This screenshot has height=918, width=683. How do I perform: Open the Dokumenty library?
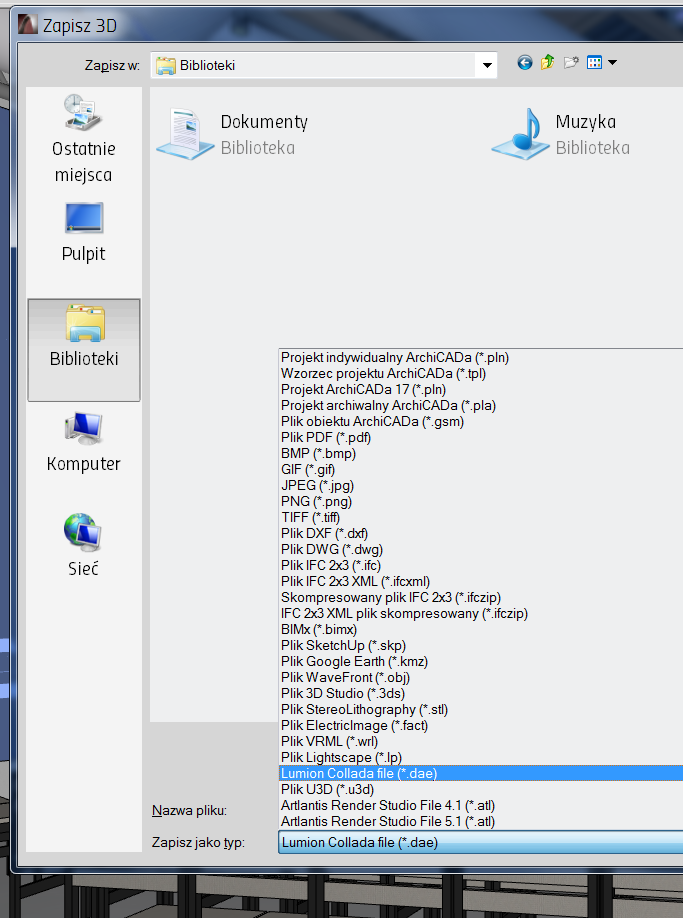(232, 134)
